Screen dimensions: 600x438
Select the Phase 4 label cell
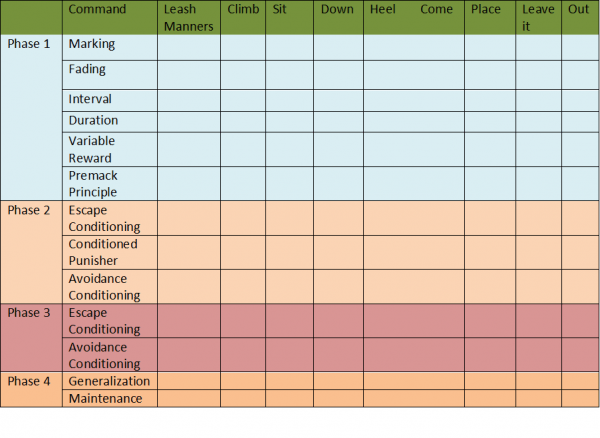pyautogui.click(x=29, y=381)
